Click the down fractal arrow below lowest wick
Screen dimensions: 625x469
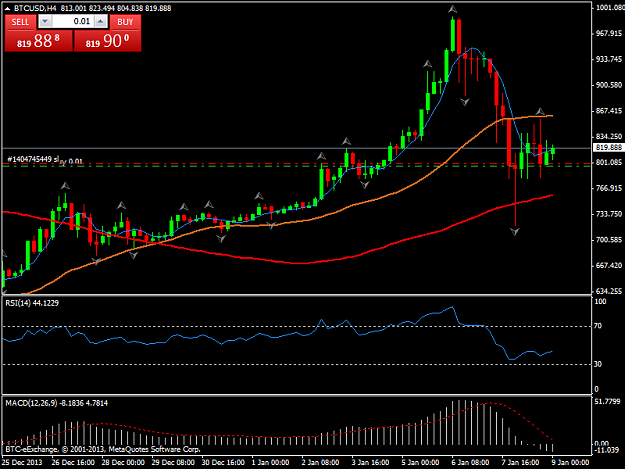(515, 232)
